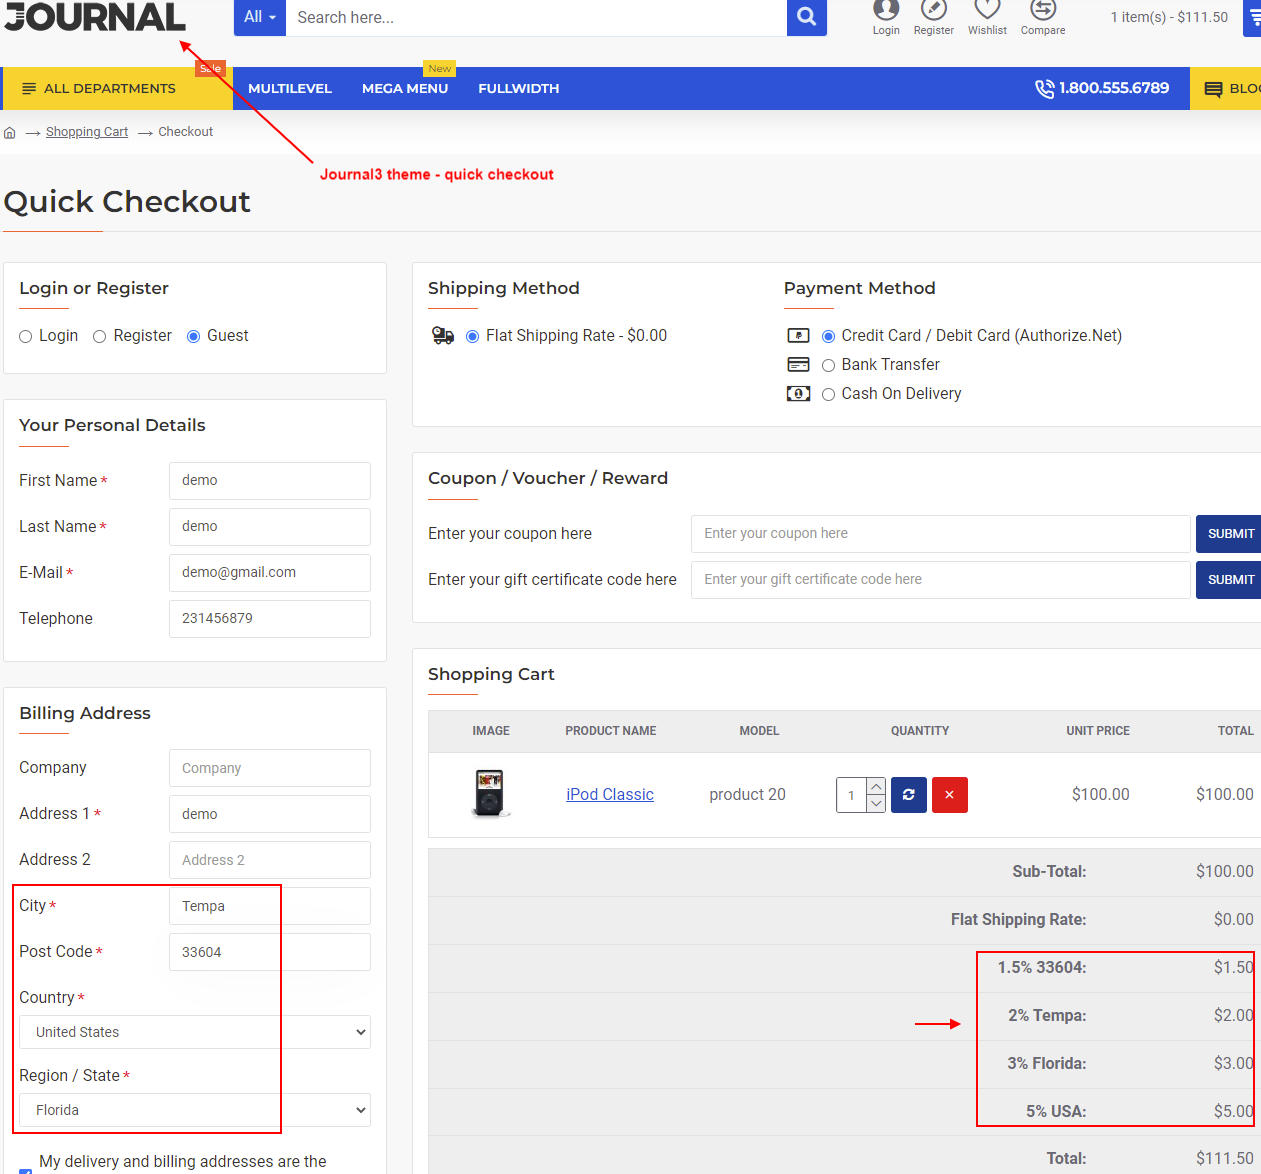Submit the coupon code

(1229, 534)
